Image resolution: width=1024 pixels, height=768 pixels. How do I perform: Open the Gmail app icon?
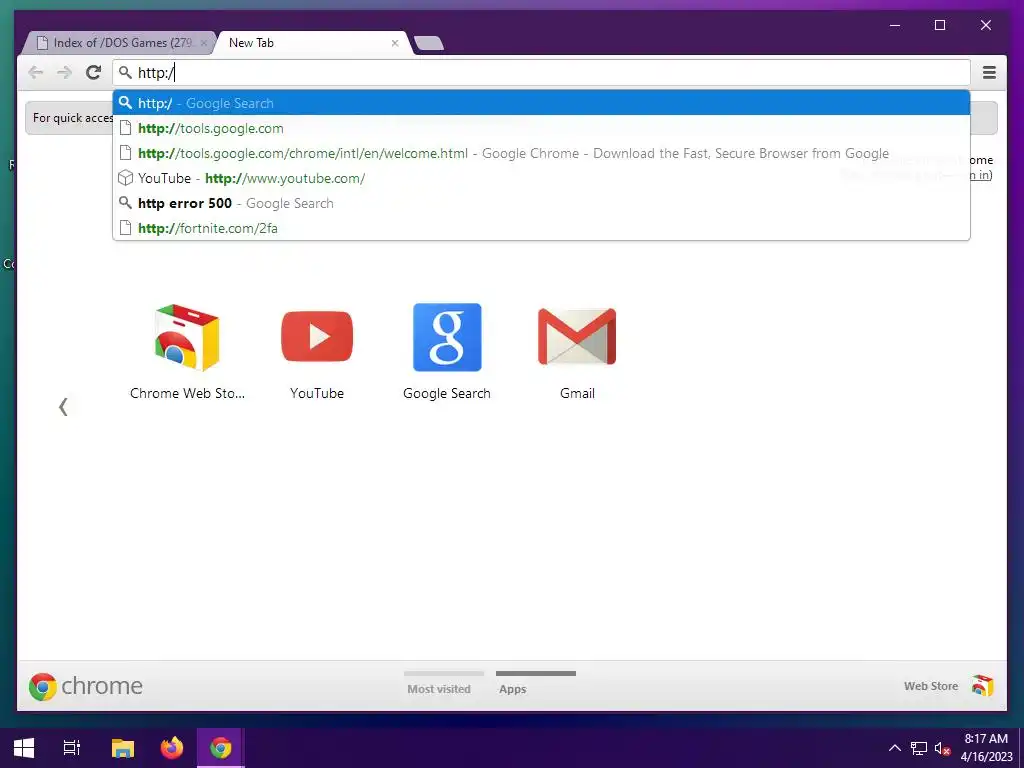pos(577,336)
